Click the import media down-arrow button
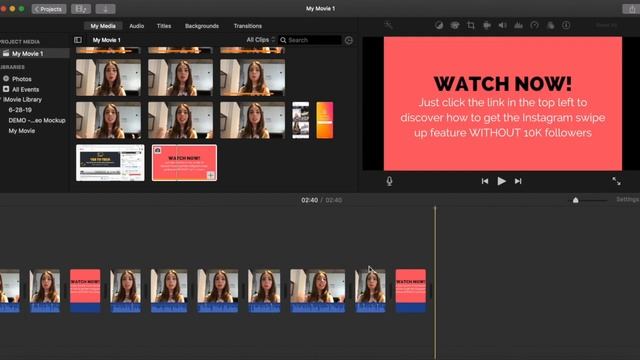 [105, 9]
